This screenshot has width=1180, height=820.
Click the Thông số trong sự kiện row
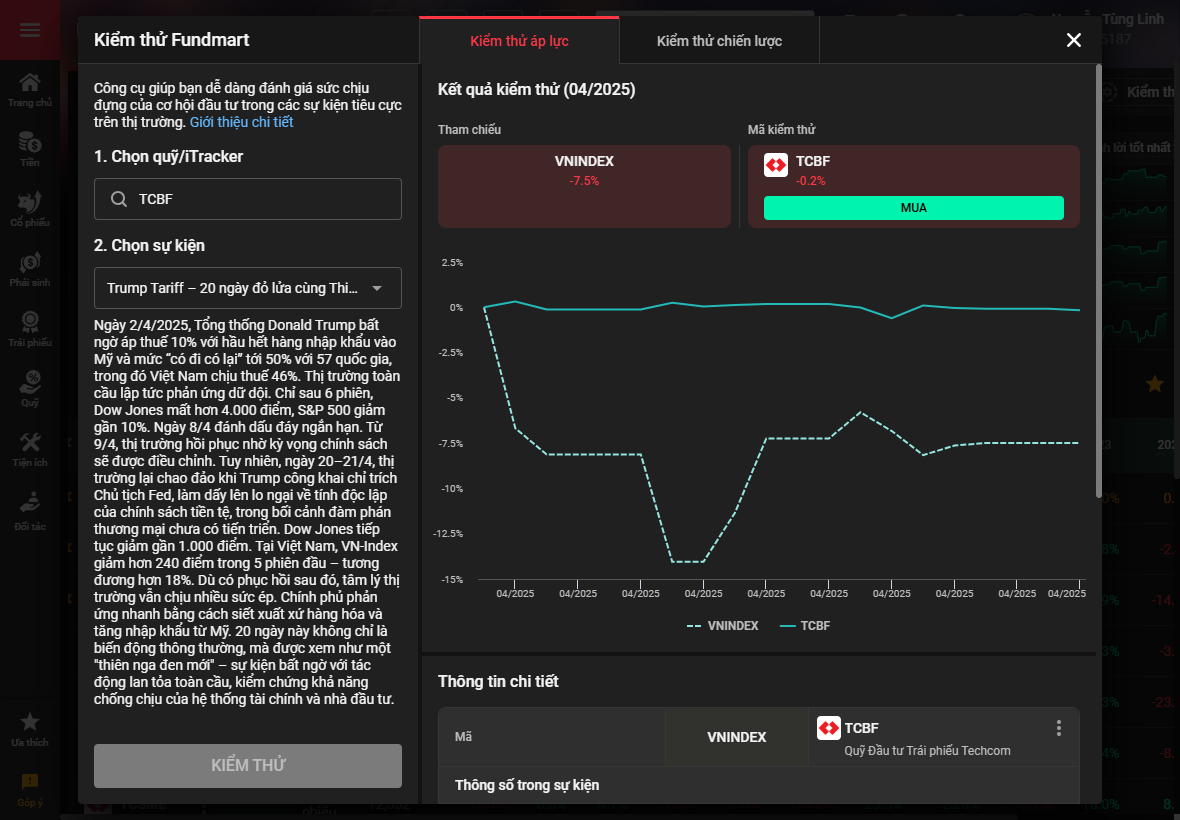pos(759,785)
